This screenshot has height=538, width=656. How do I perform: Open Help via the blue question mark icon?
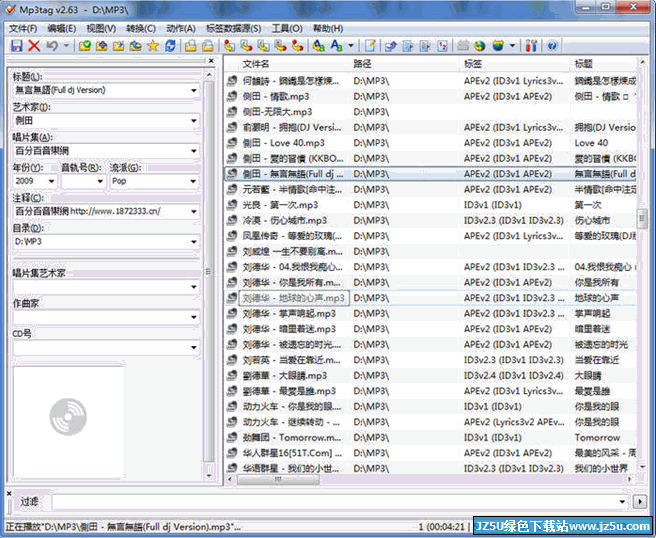(552, 46)
